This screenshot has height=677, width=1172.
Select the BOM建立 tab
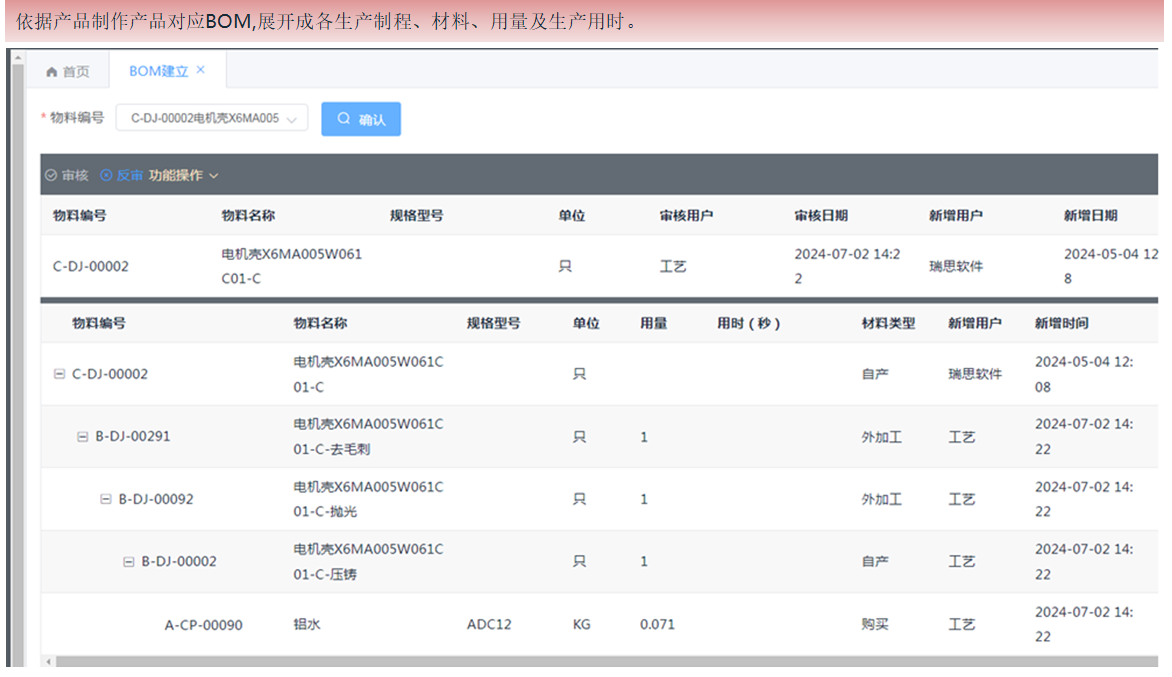click(158, 71)
